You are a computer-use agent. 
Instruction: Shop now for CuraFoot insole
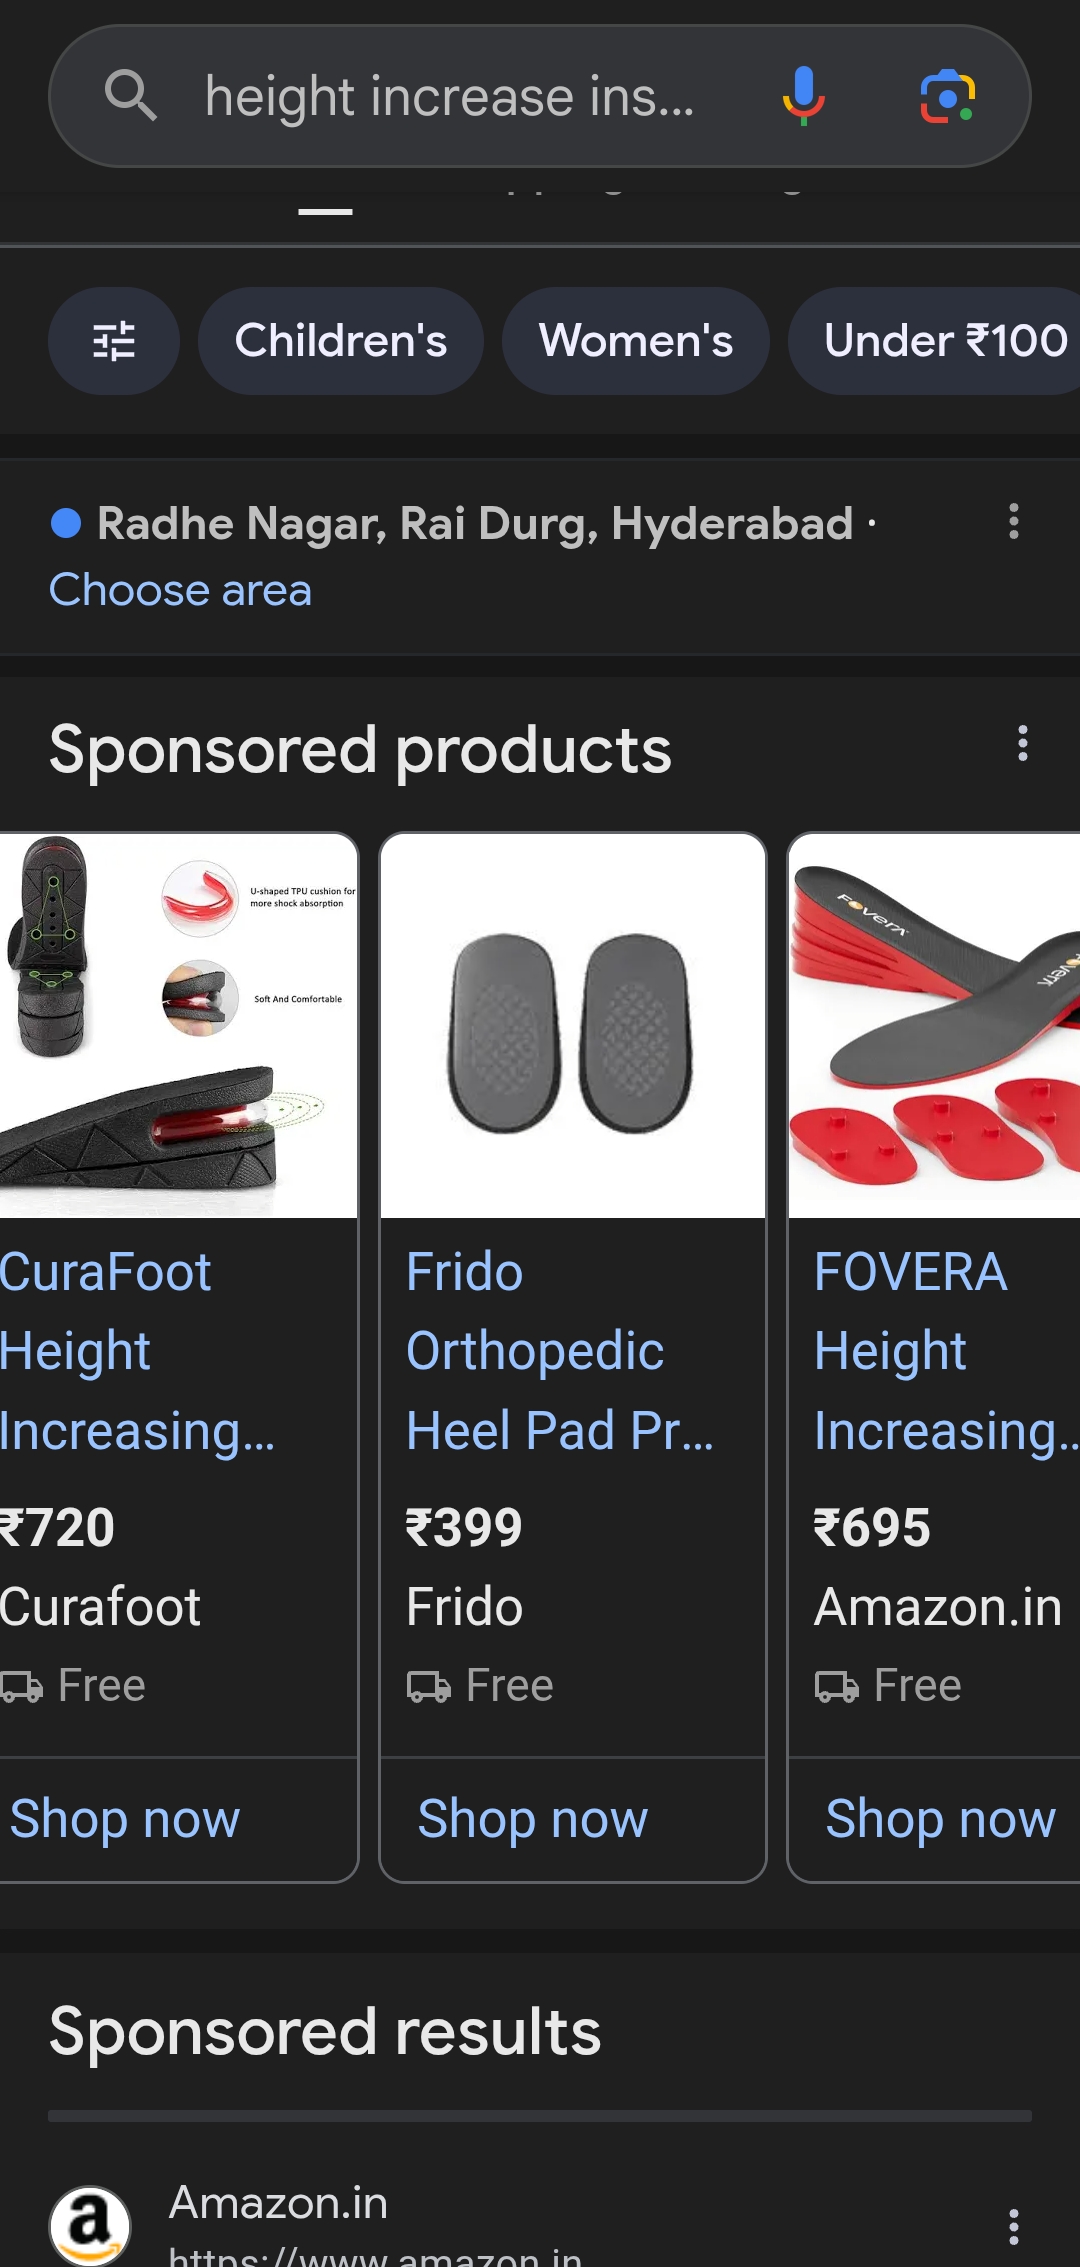tap(125, 1818)
